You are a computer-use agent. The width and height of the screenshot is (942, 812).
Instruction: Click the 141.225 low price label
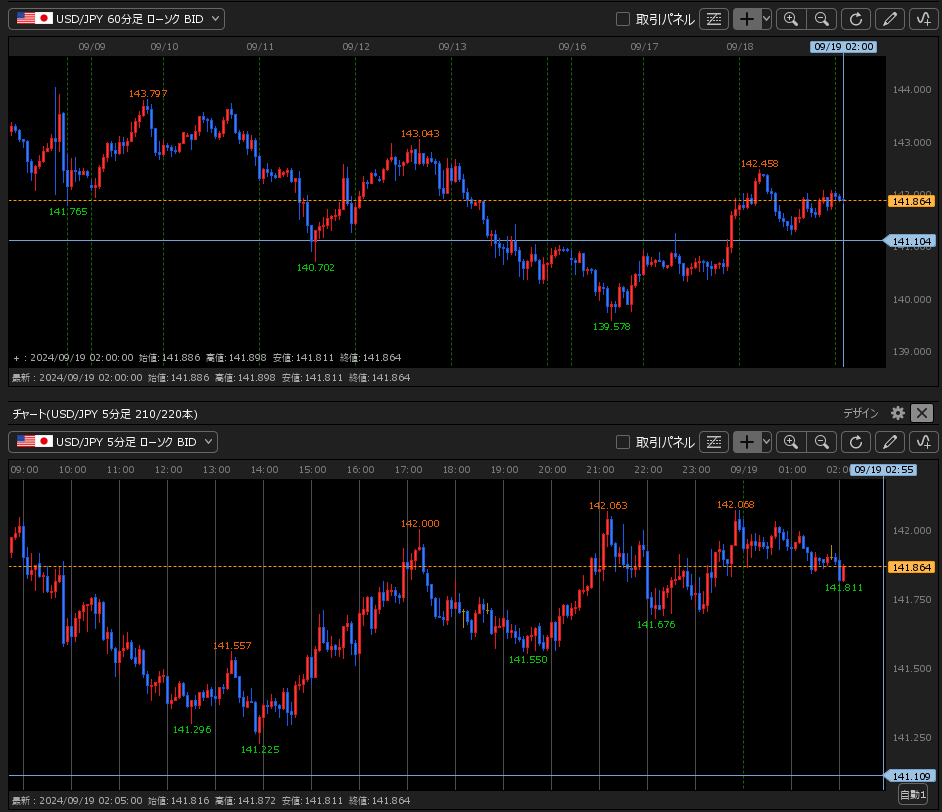coord(260,750)
